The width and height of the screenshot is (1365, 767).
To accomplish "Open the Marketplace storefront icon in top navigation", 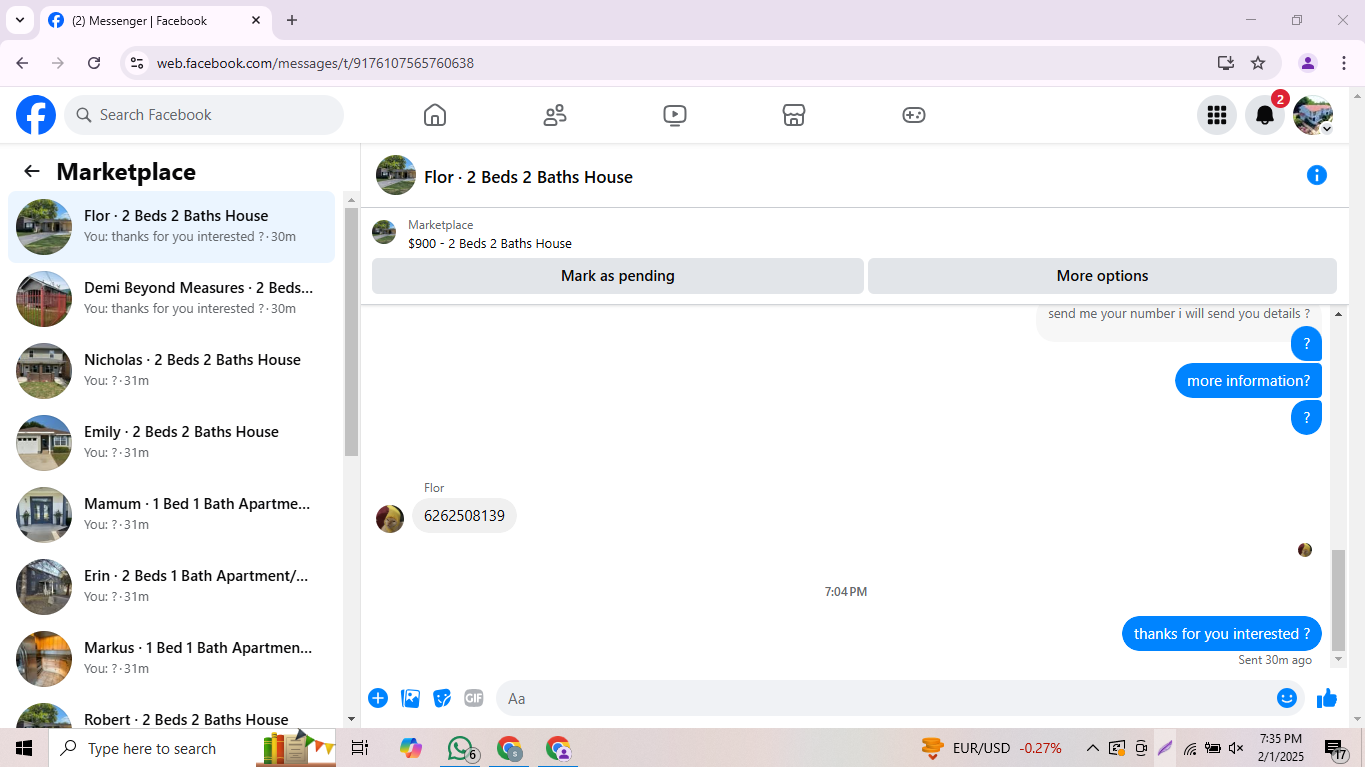I will pyautogui.click(x=794, y=115).
